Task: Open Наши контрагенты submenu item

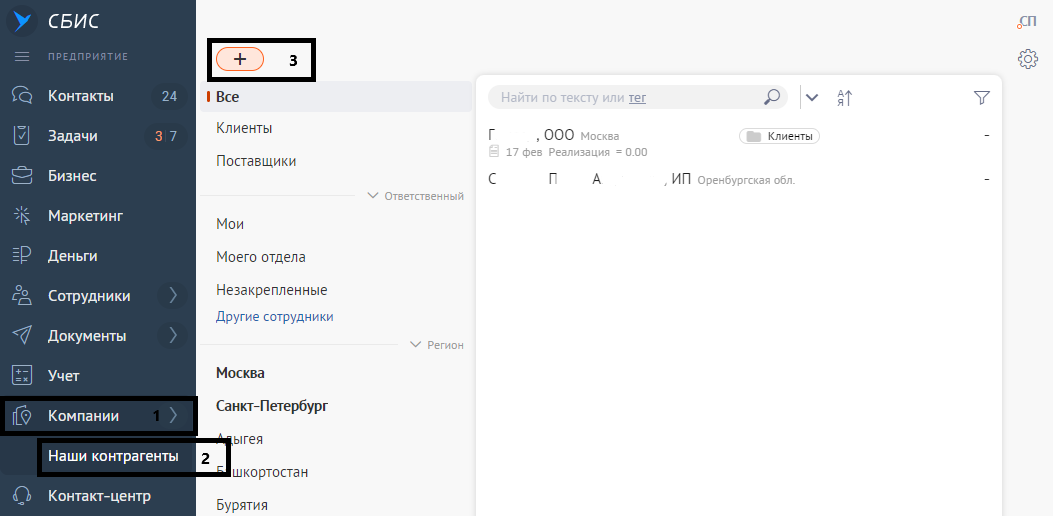Action: (113, 456)
